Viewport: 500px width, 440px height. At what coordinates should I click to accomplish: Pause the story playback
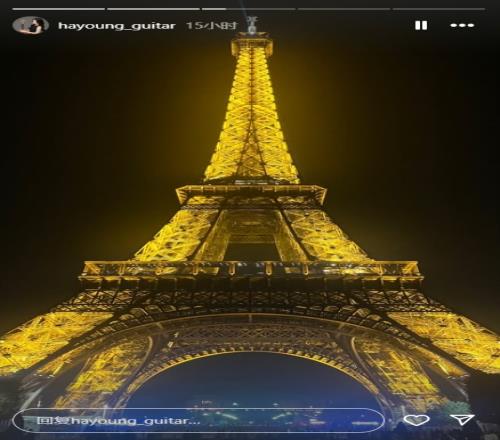coord(421,25)
